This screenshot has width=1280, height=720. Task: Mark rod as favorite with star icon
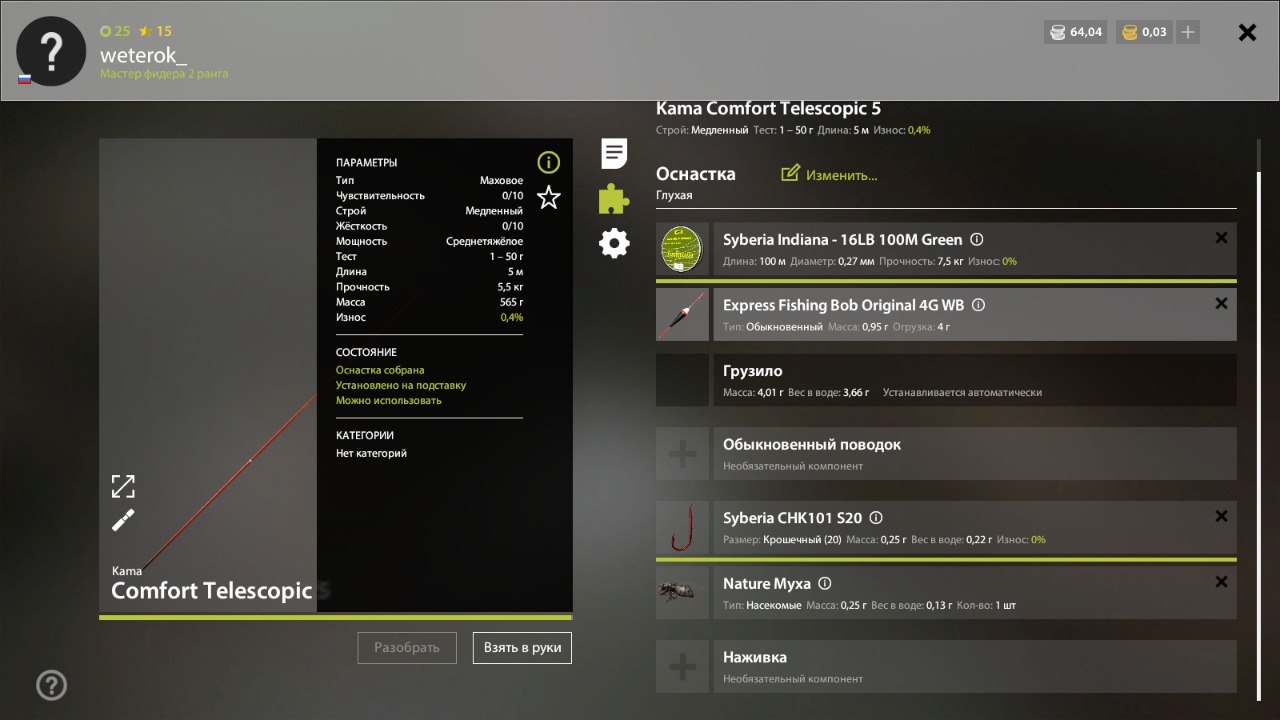(x=549, y=197)
